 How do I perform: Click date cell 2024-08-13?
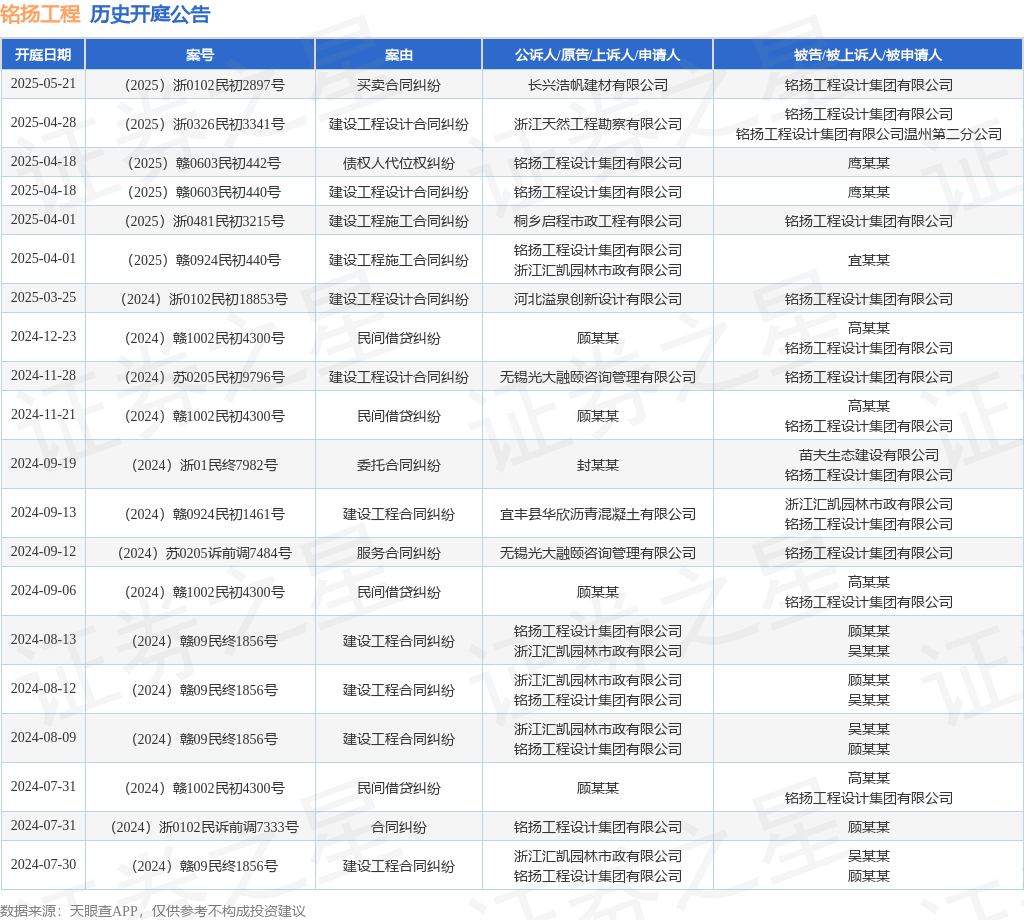pos(43,639)
